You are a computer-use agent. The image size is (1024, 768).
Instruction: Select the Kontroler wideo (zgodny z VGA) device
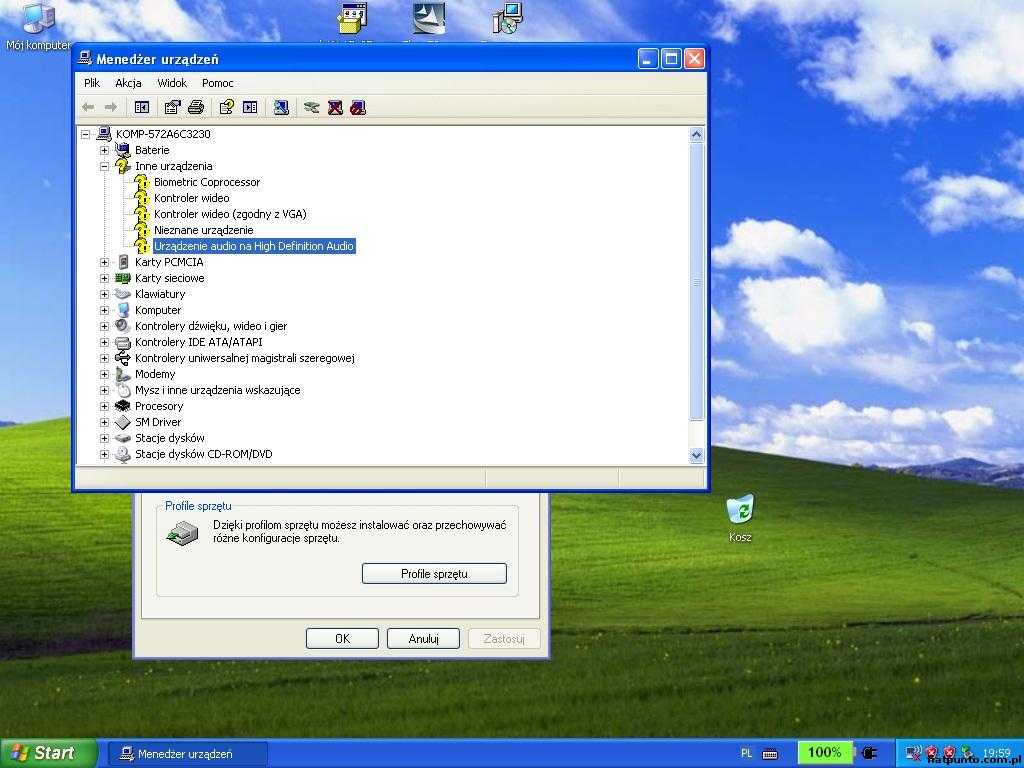tap(230, 214)
